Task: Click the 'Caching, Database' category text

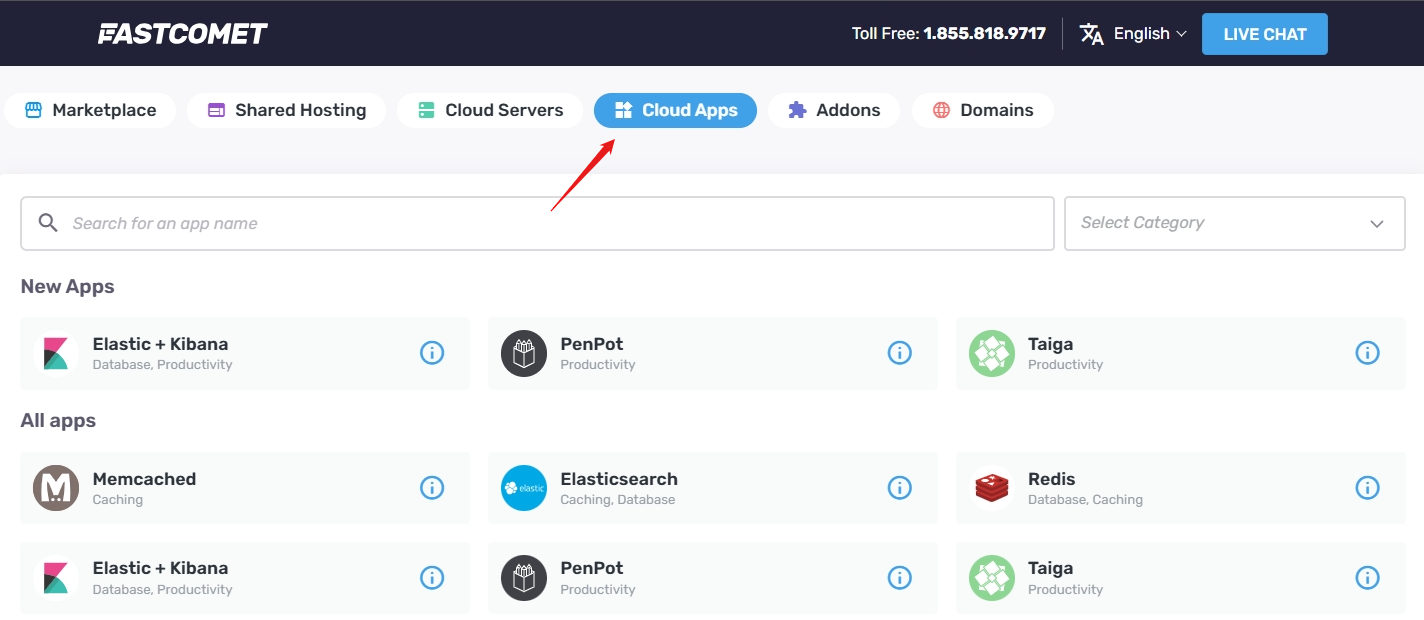Action: (618, 500)
